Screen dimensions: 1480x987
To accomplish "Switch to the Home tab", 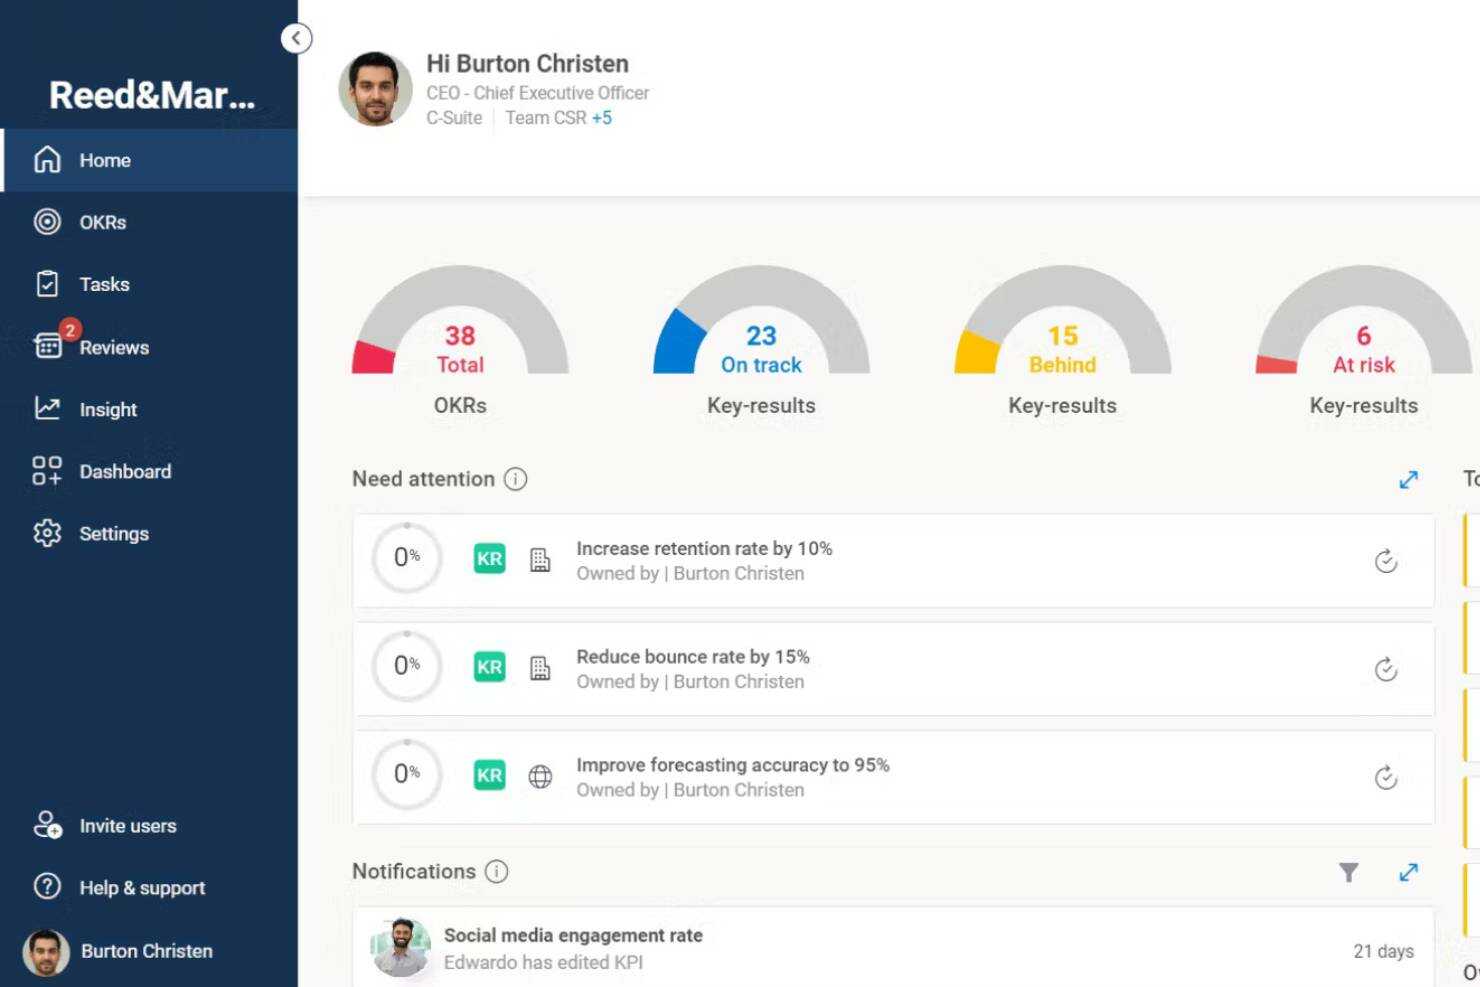I will [x=105, y=160].
